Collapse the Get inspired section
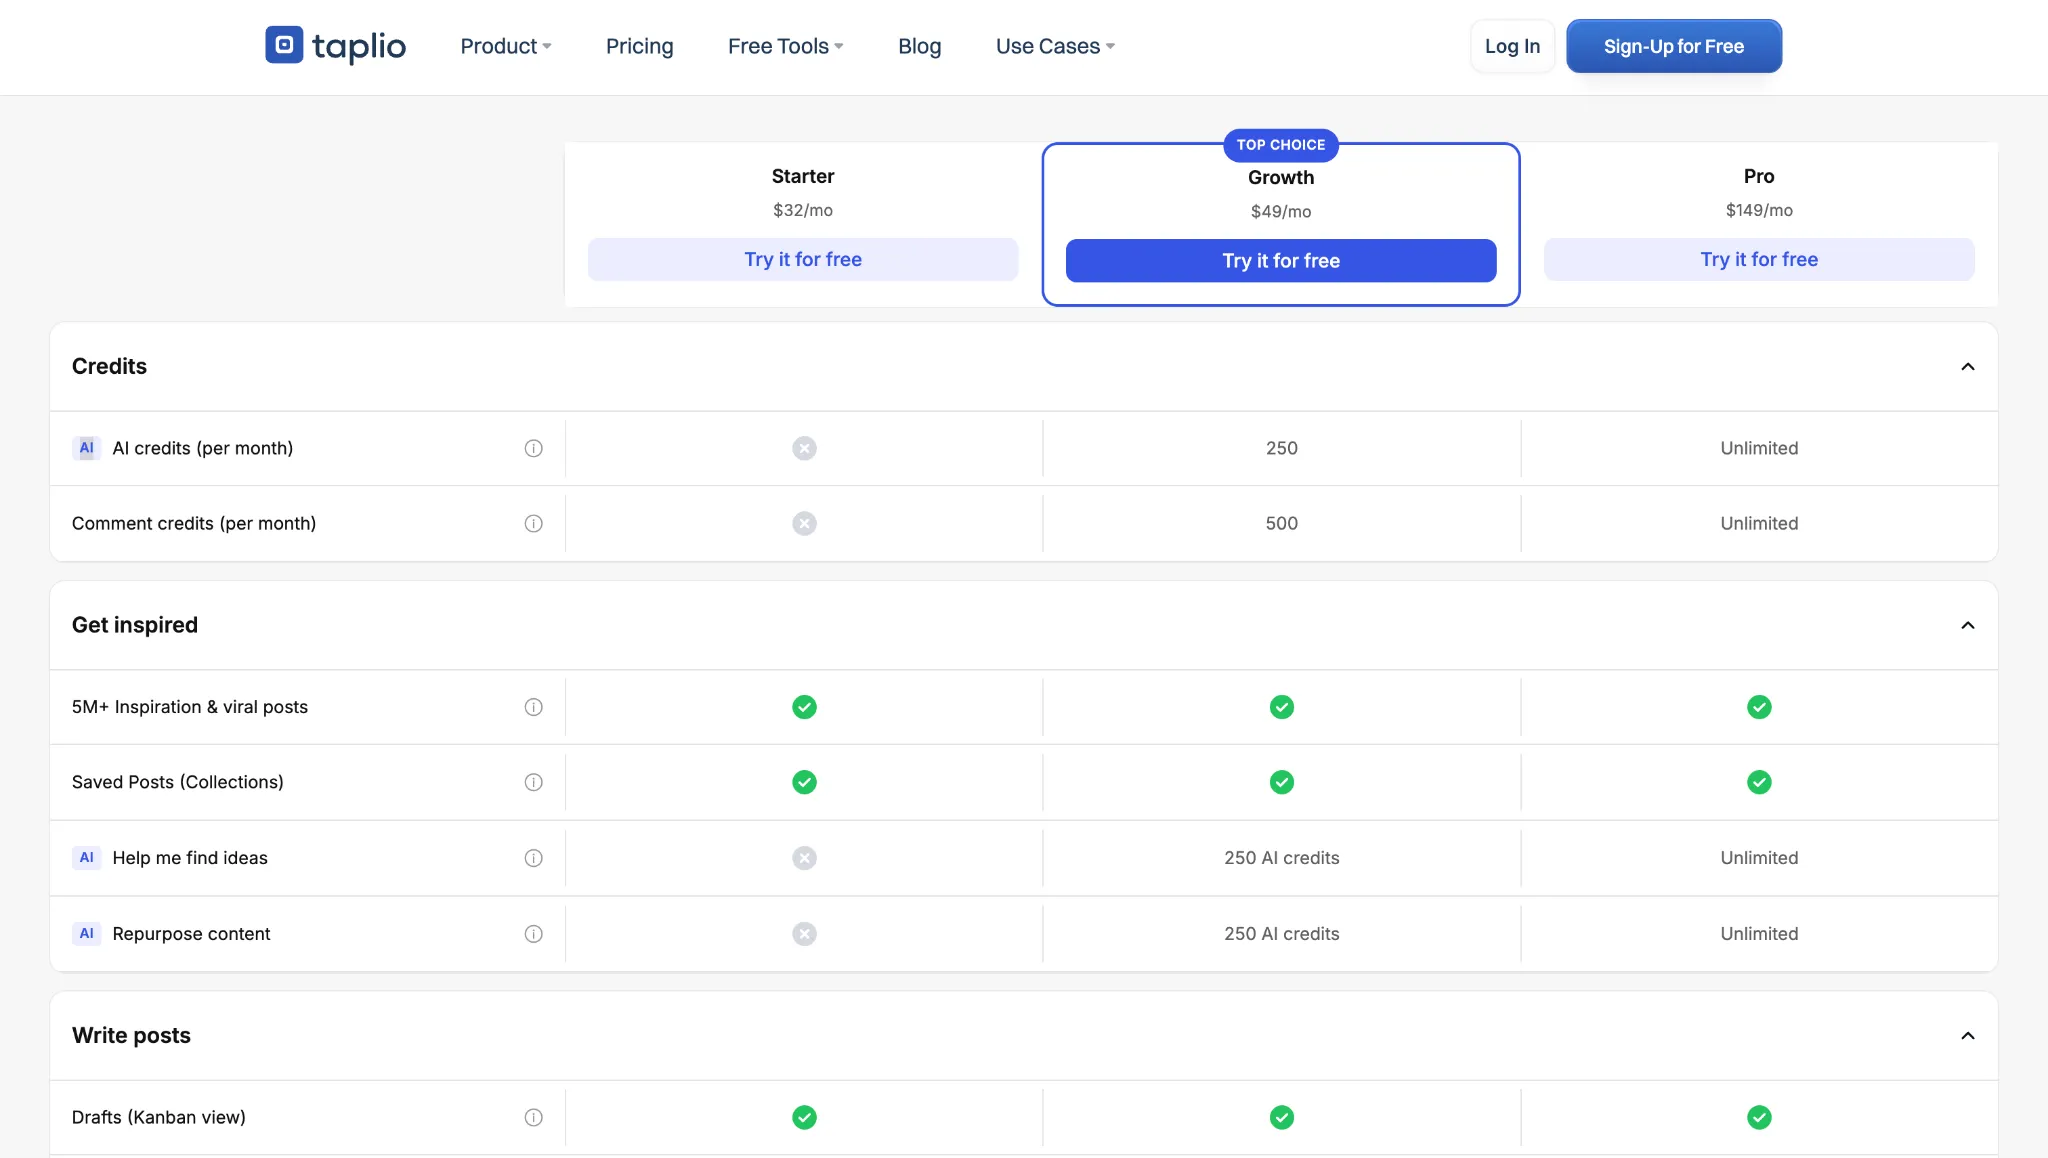The width and height of the screenshot is (2048, 1158). click(x=1967, y=625)
